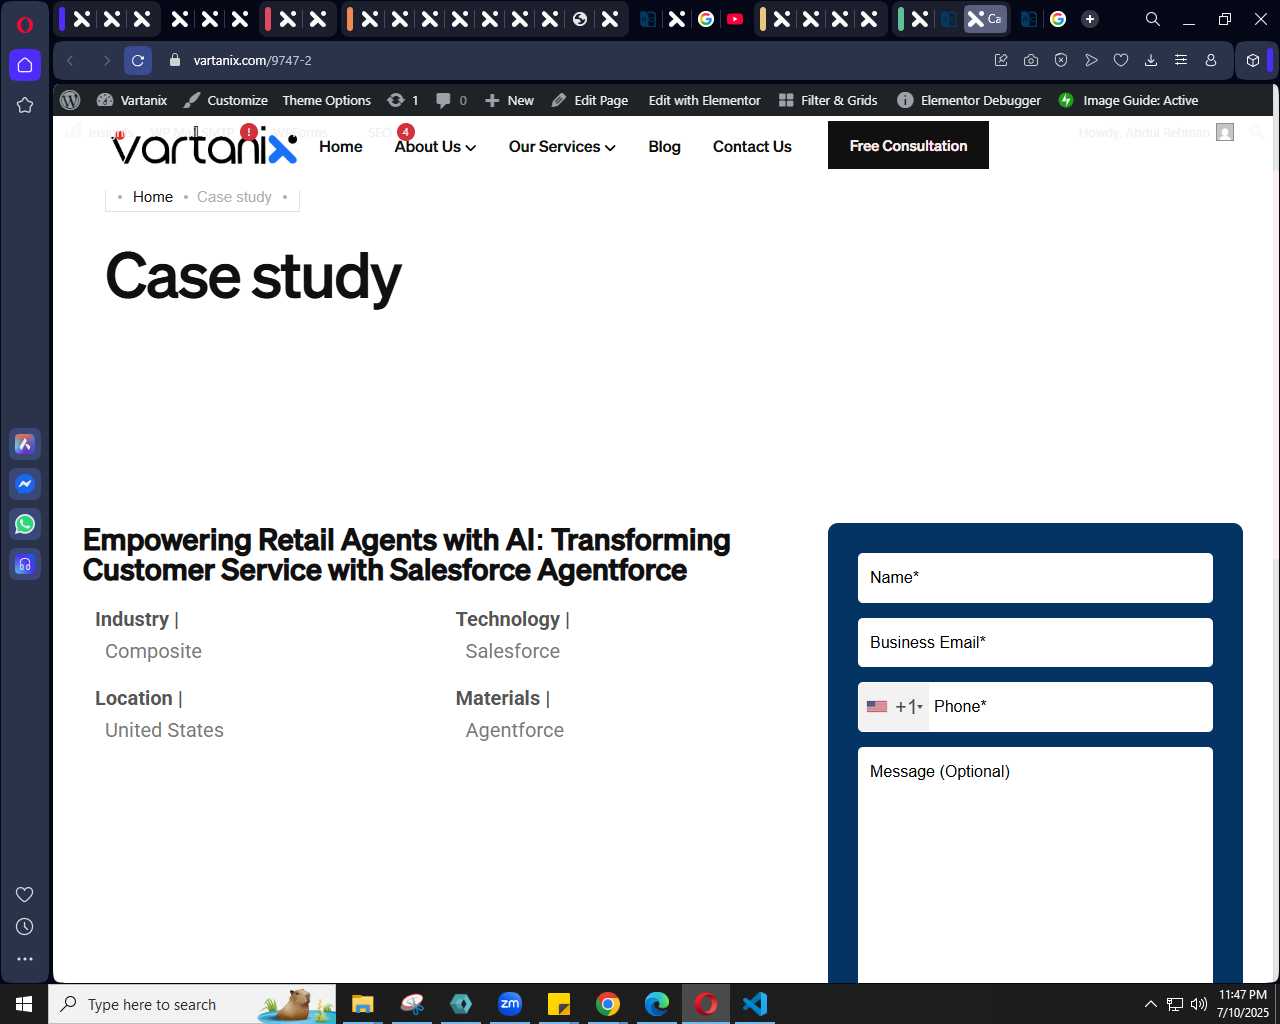The height and width of the screenshot is (1024, 1280).
Task: Click Image Guide: Active
Action: pyautogui.click(x=1128, y=100)
